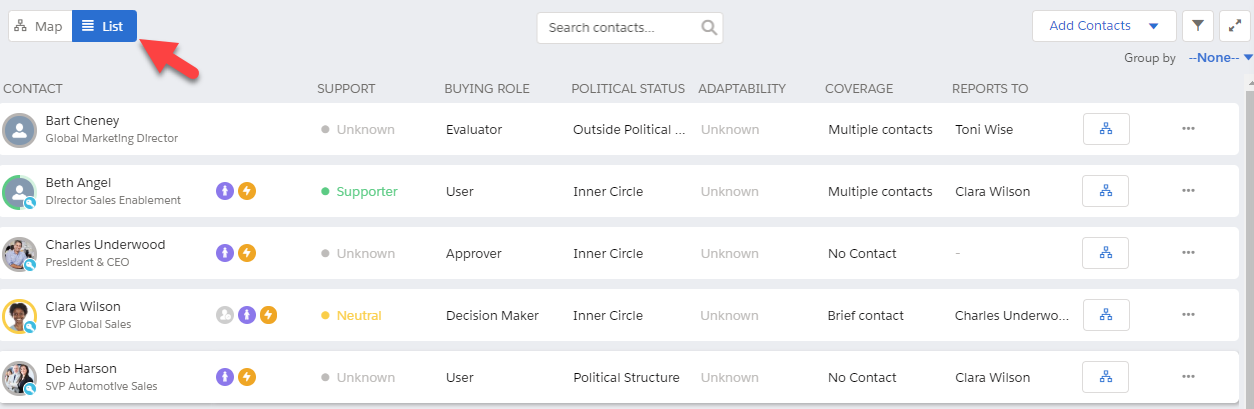Open the Charles Underwood contact name
This screenshot has height=409, width=1254.
(105, 245)
